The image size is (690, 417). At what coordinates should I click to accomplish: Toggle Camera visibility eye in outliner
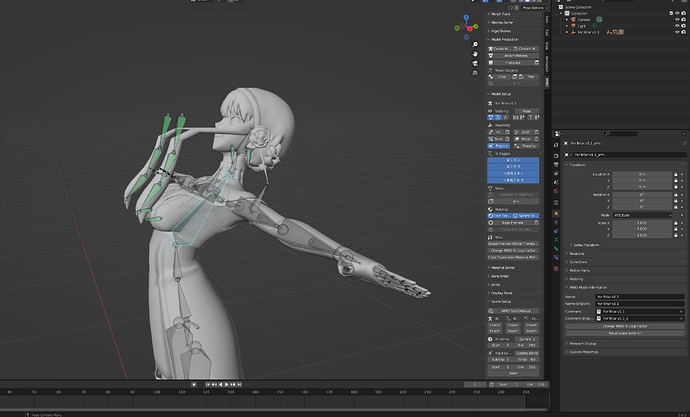[x=677, y=19]
